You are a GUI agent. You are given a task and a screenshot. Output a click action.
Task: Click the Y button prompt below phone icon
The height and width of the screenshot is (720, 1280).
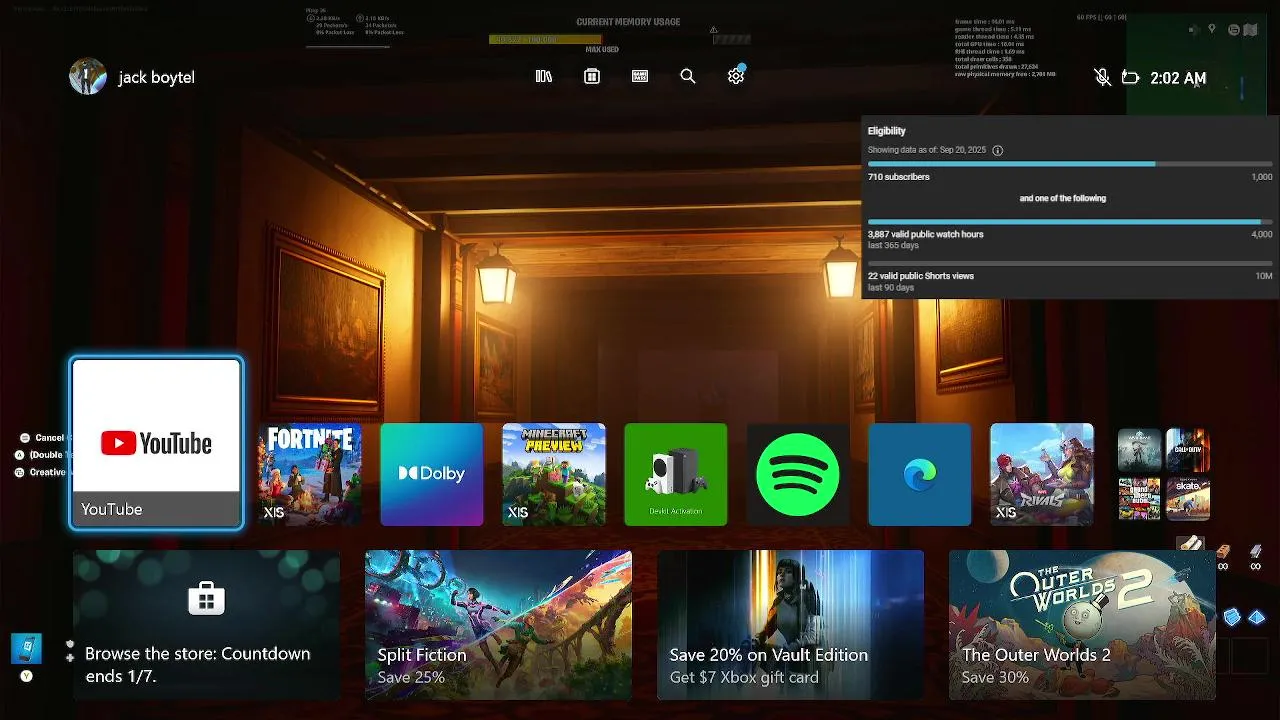[27, 676]
